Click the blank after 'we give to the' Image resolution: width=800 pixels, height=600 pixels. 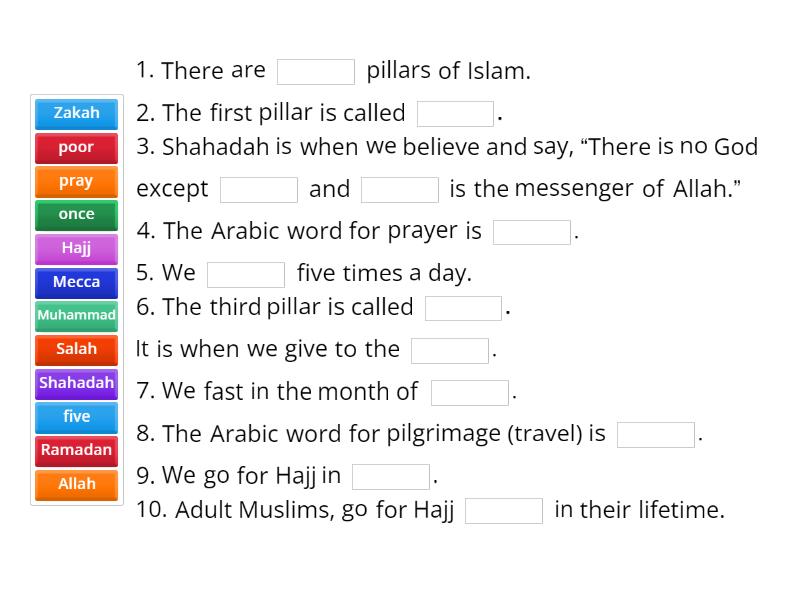[449, 349]
